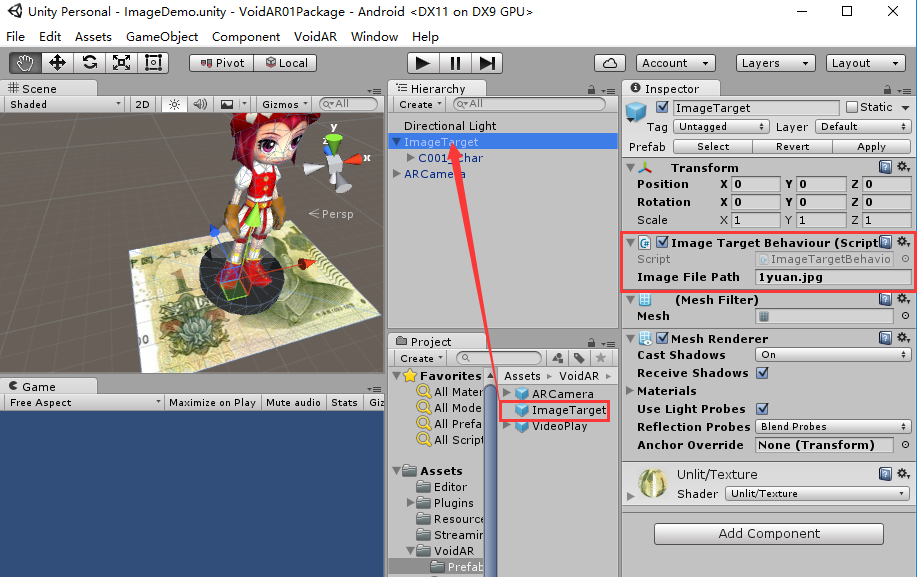
Task: Open the Shaded draw mode dropdown
Action: click(64, 105)
